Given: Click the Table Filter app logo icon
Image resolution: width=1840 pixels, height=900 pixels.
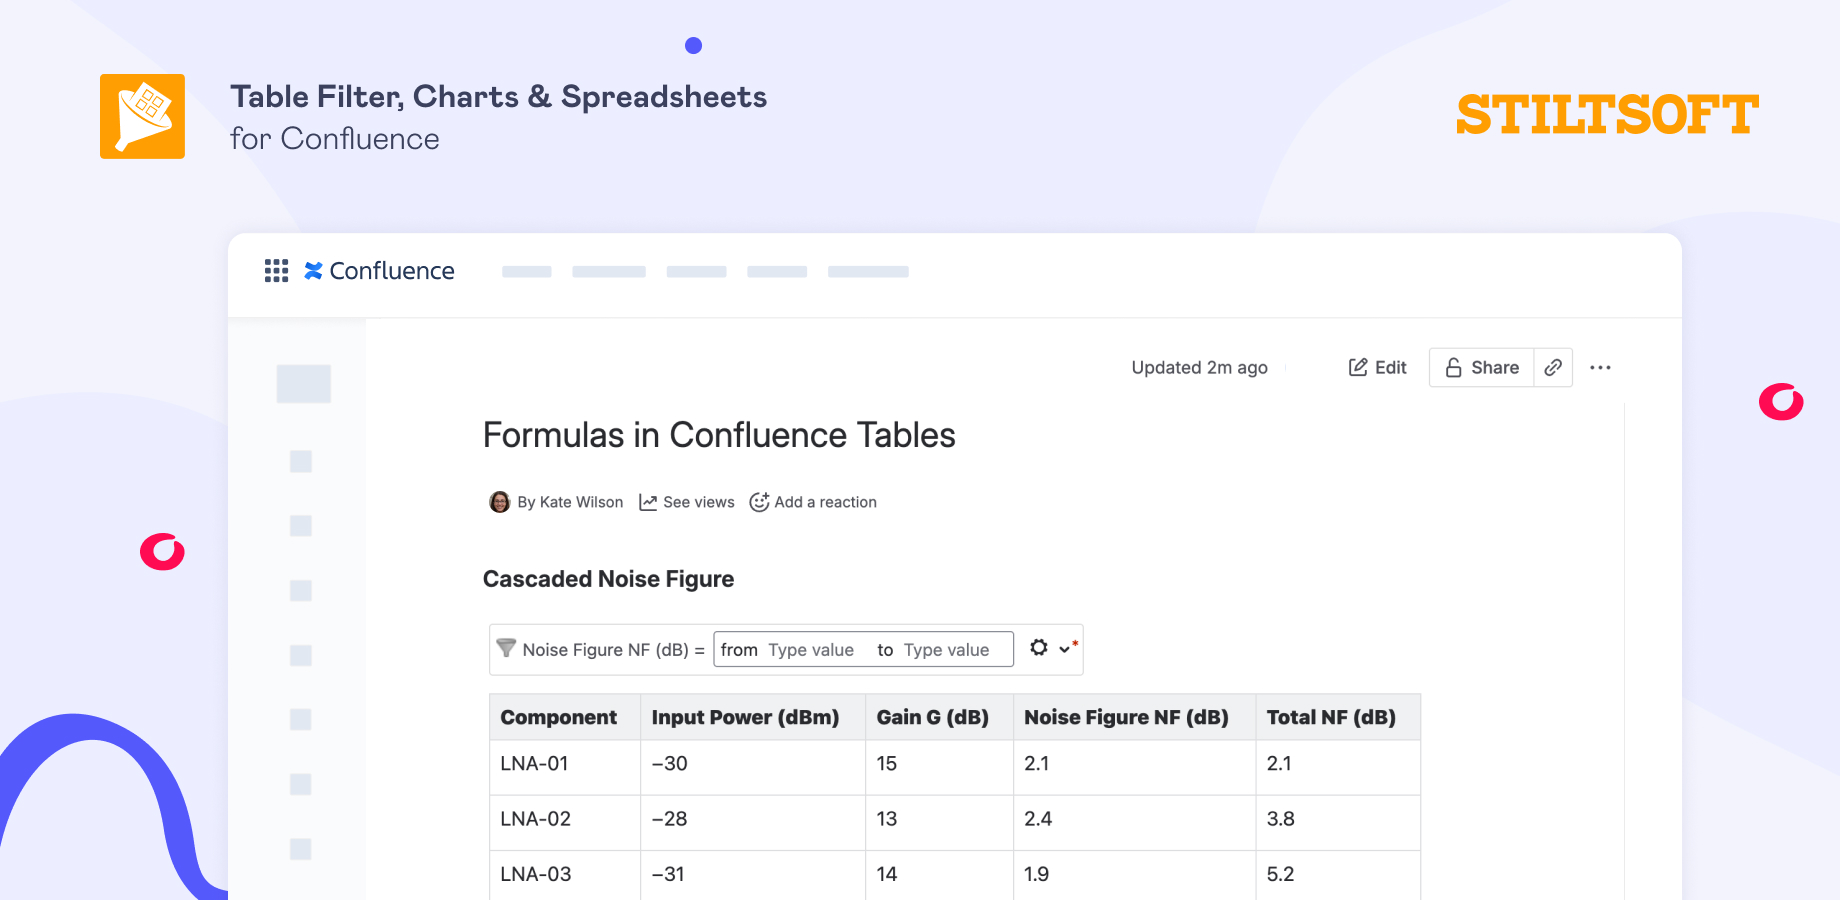Looking at the screenshot, I should tap(142, 116).
